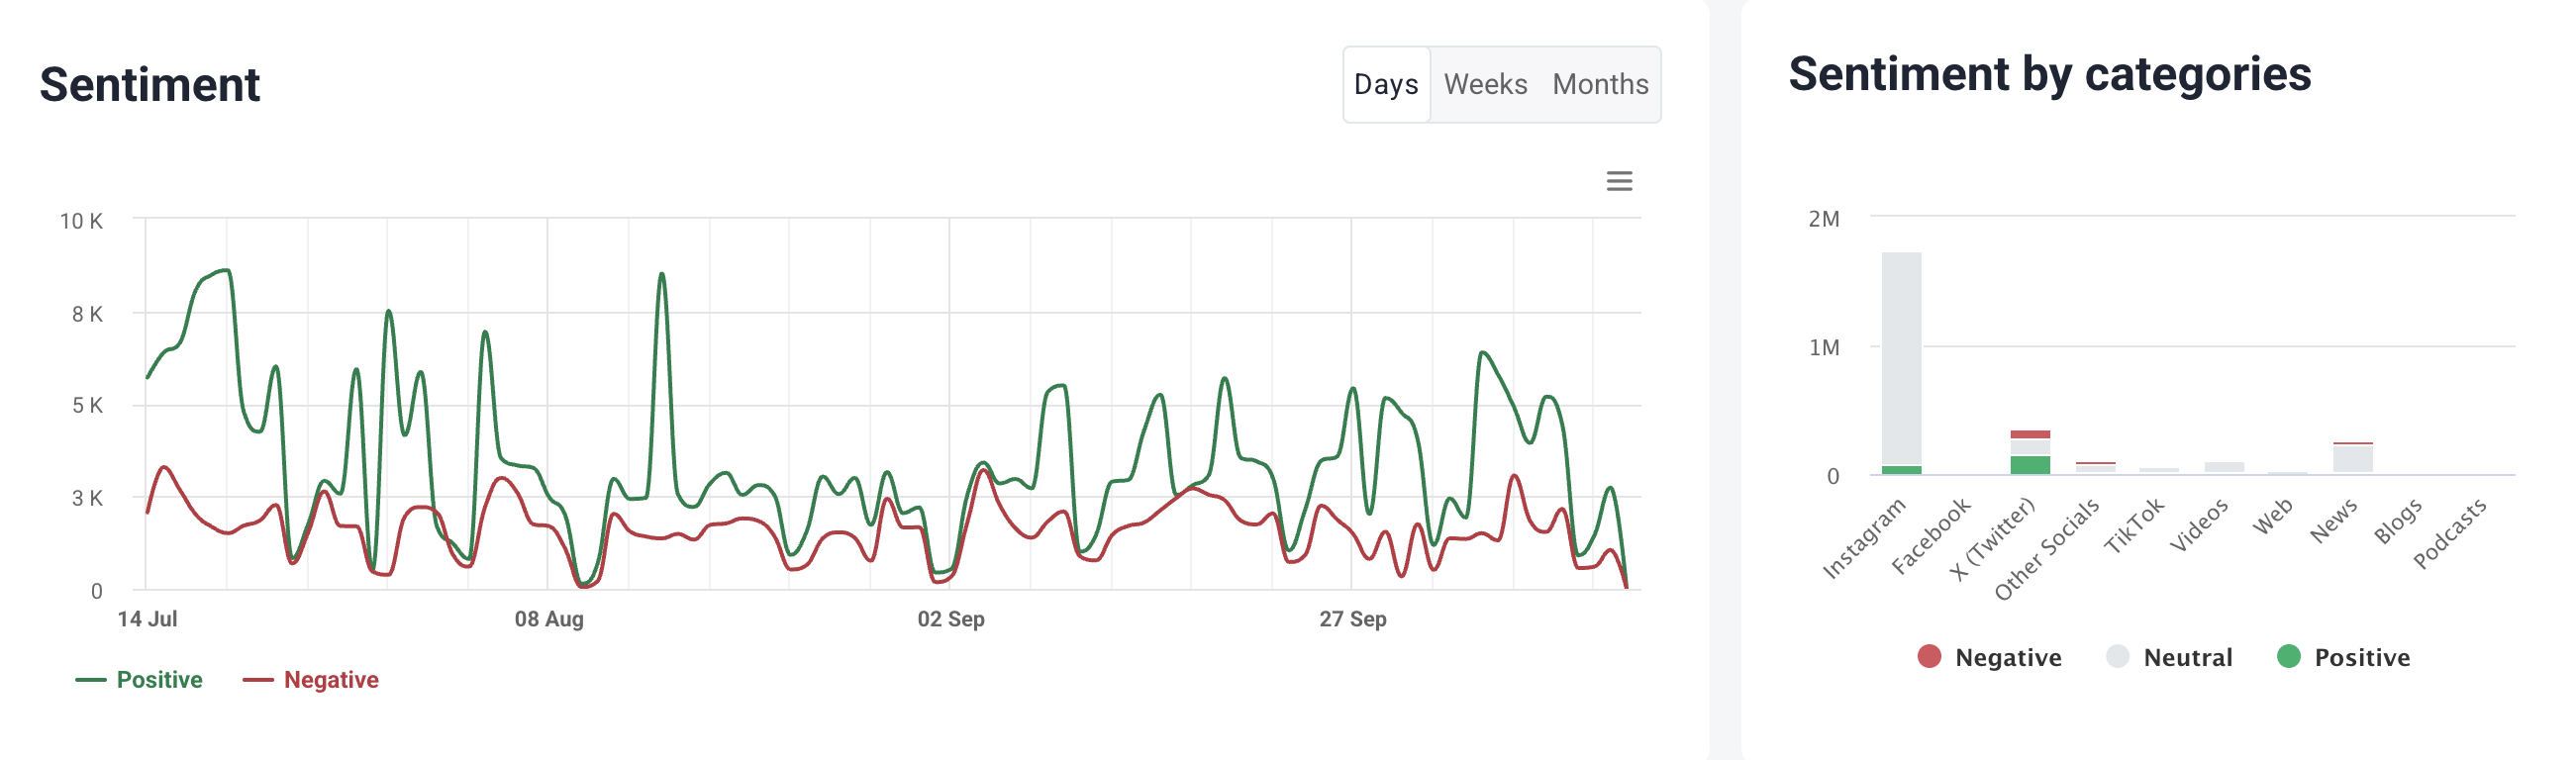
Task: Click the Podcasts axis label
Action: 2450,533
